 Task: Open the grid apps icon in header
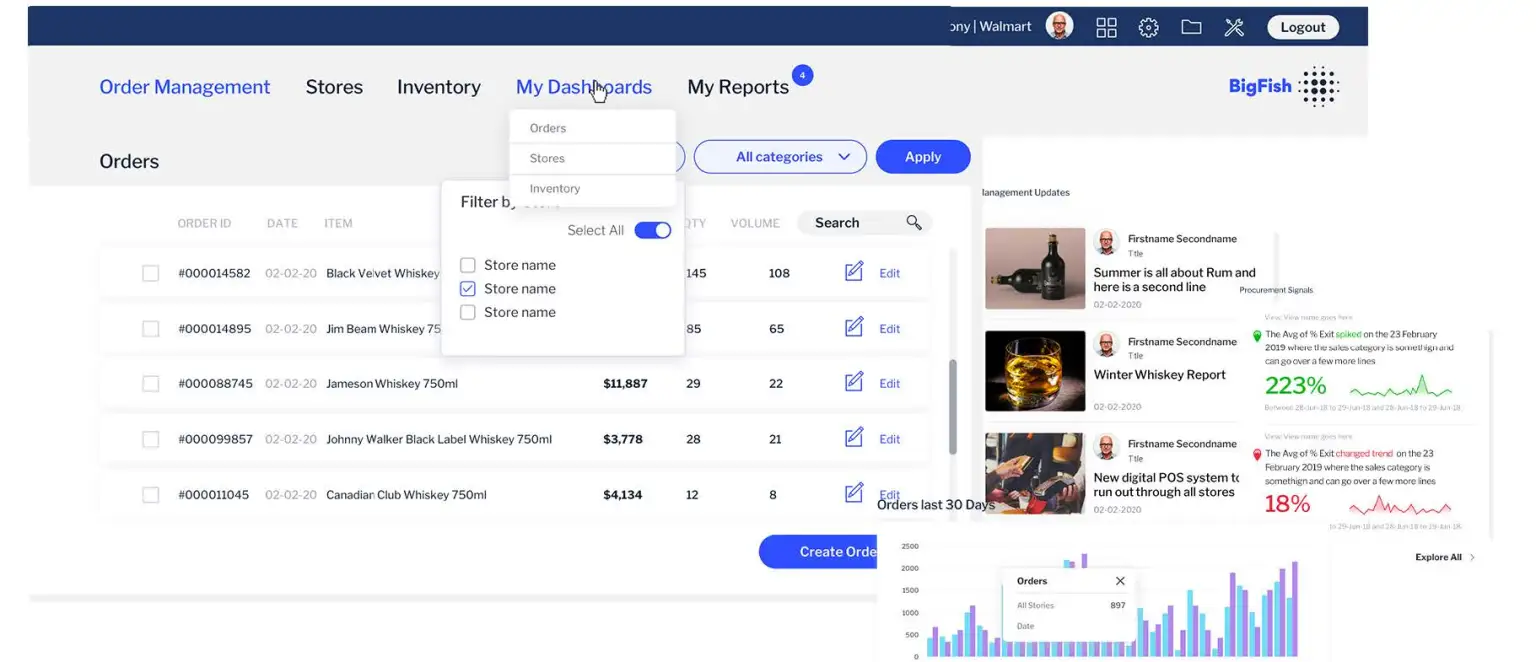[1106, 28]
